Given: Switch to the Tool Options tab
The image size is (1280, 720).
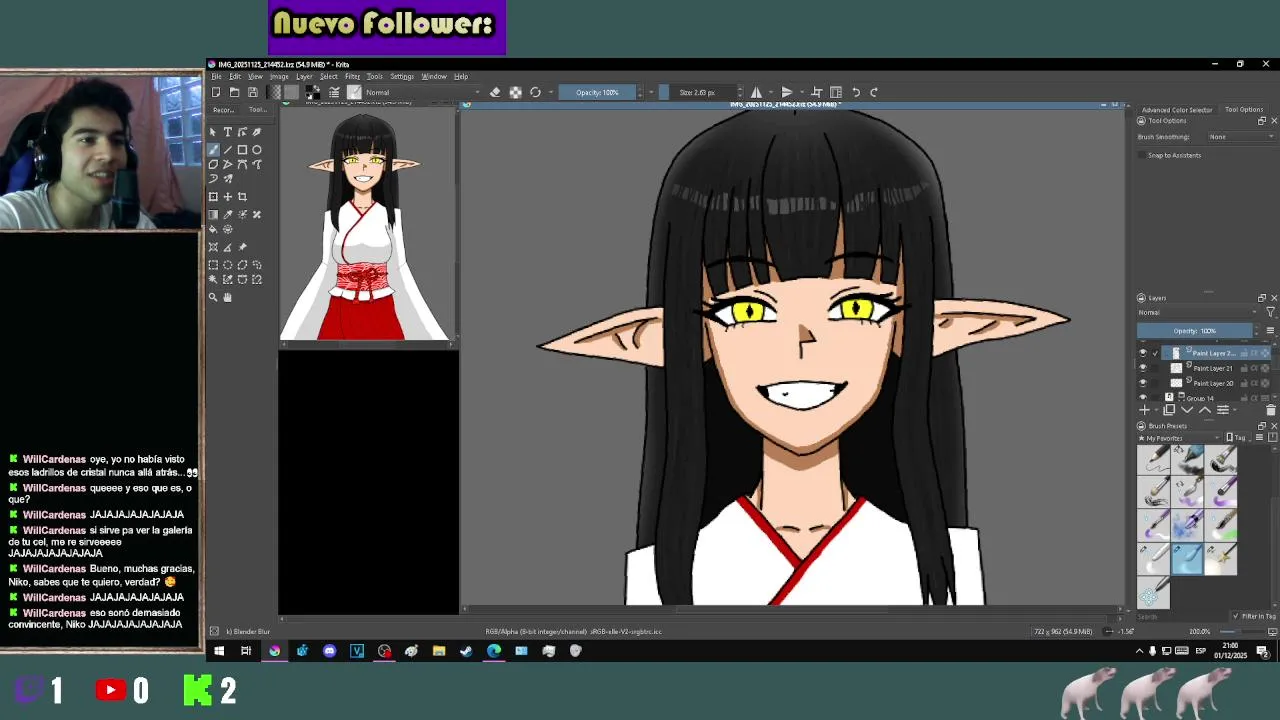Looking at the screenshot, I should pos(1244,110).
